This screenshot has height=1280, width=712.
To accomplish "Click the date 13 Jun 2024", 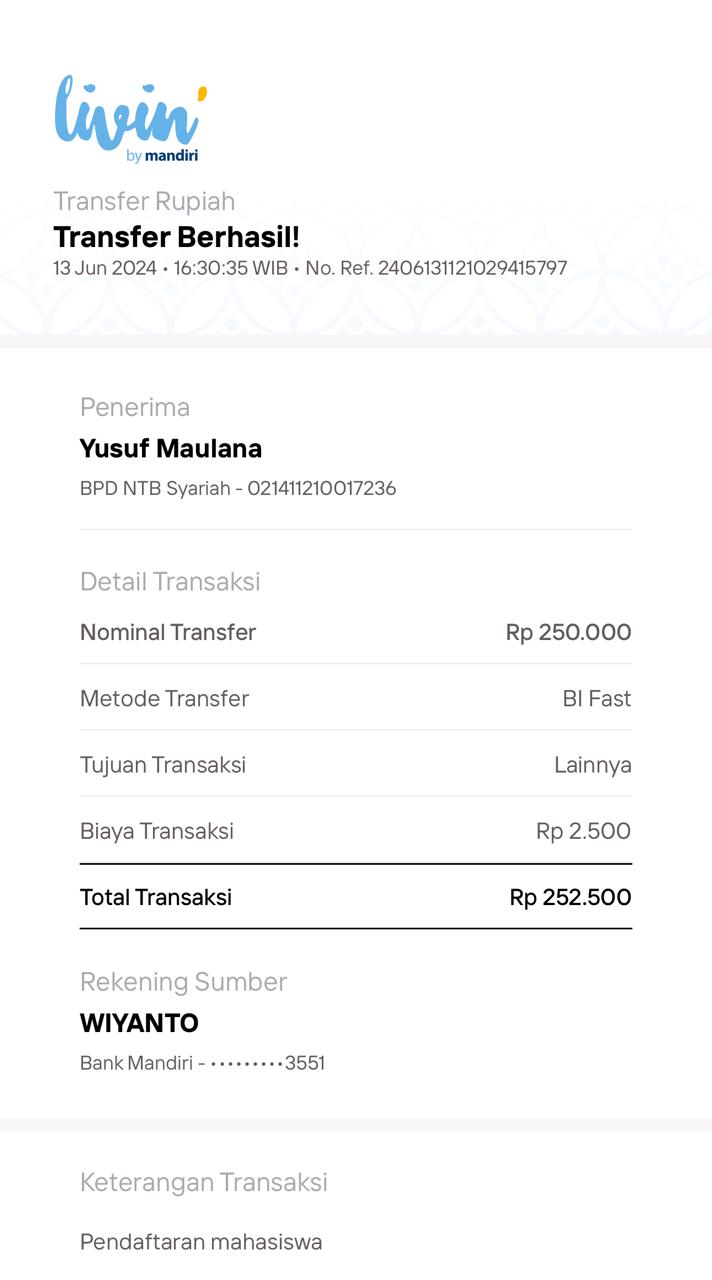I will point(104,268).
